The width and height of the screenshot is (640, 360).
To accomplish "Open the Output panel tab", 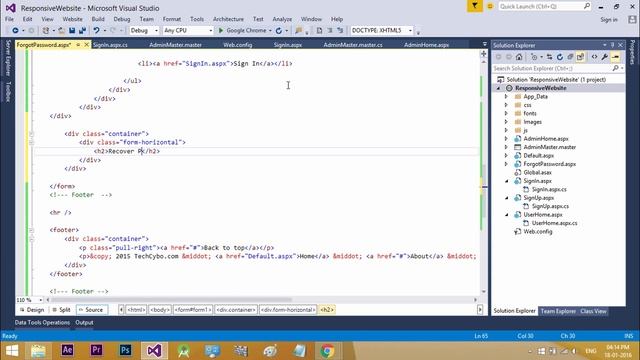I will [84, 322].
